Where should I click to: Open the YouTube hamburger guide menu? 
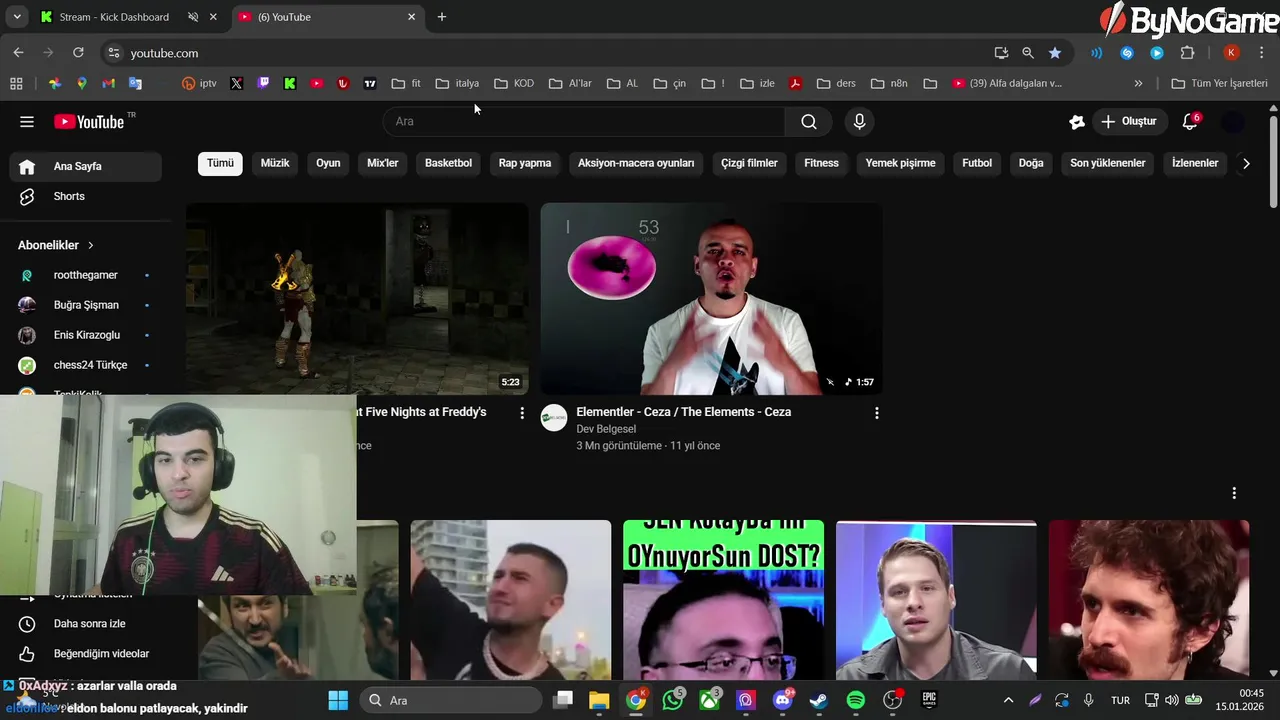pos(27,122)
